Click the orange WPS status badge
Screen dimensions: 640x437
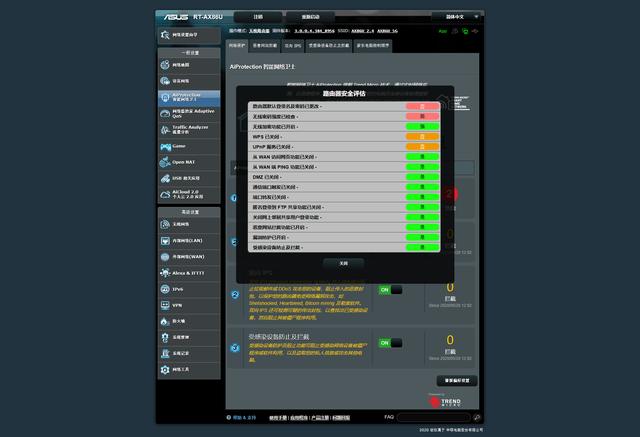tap(422, 137)
